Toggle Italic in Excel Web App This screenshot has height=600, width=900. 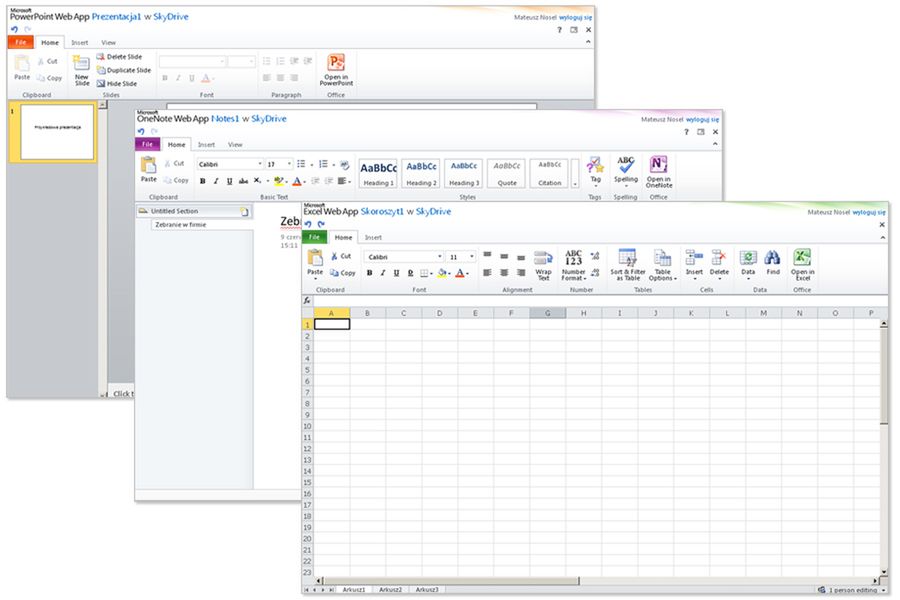tap(383, 273)
